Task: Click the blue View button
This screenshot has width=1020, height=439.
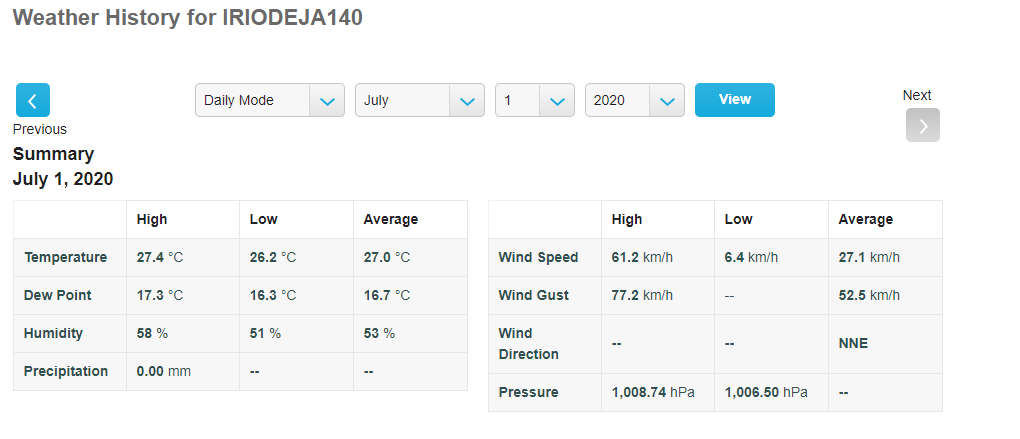Action: (734, 100)
